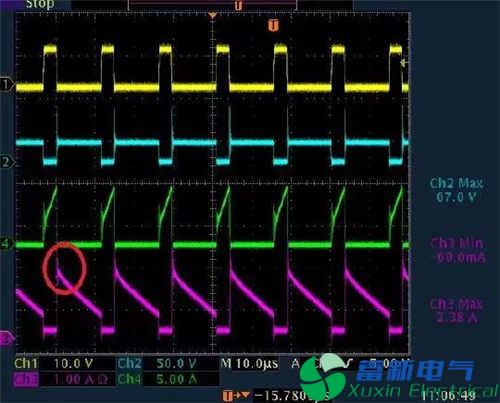Click the orange trigger point T icon
The width and height of the screenshot is (500, 403).
click(273, 25)
